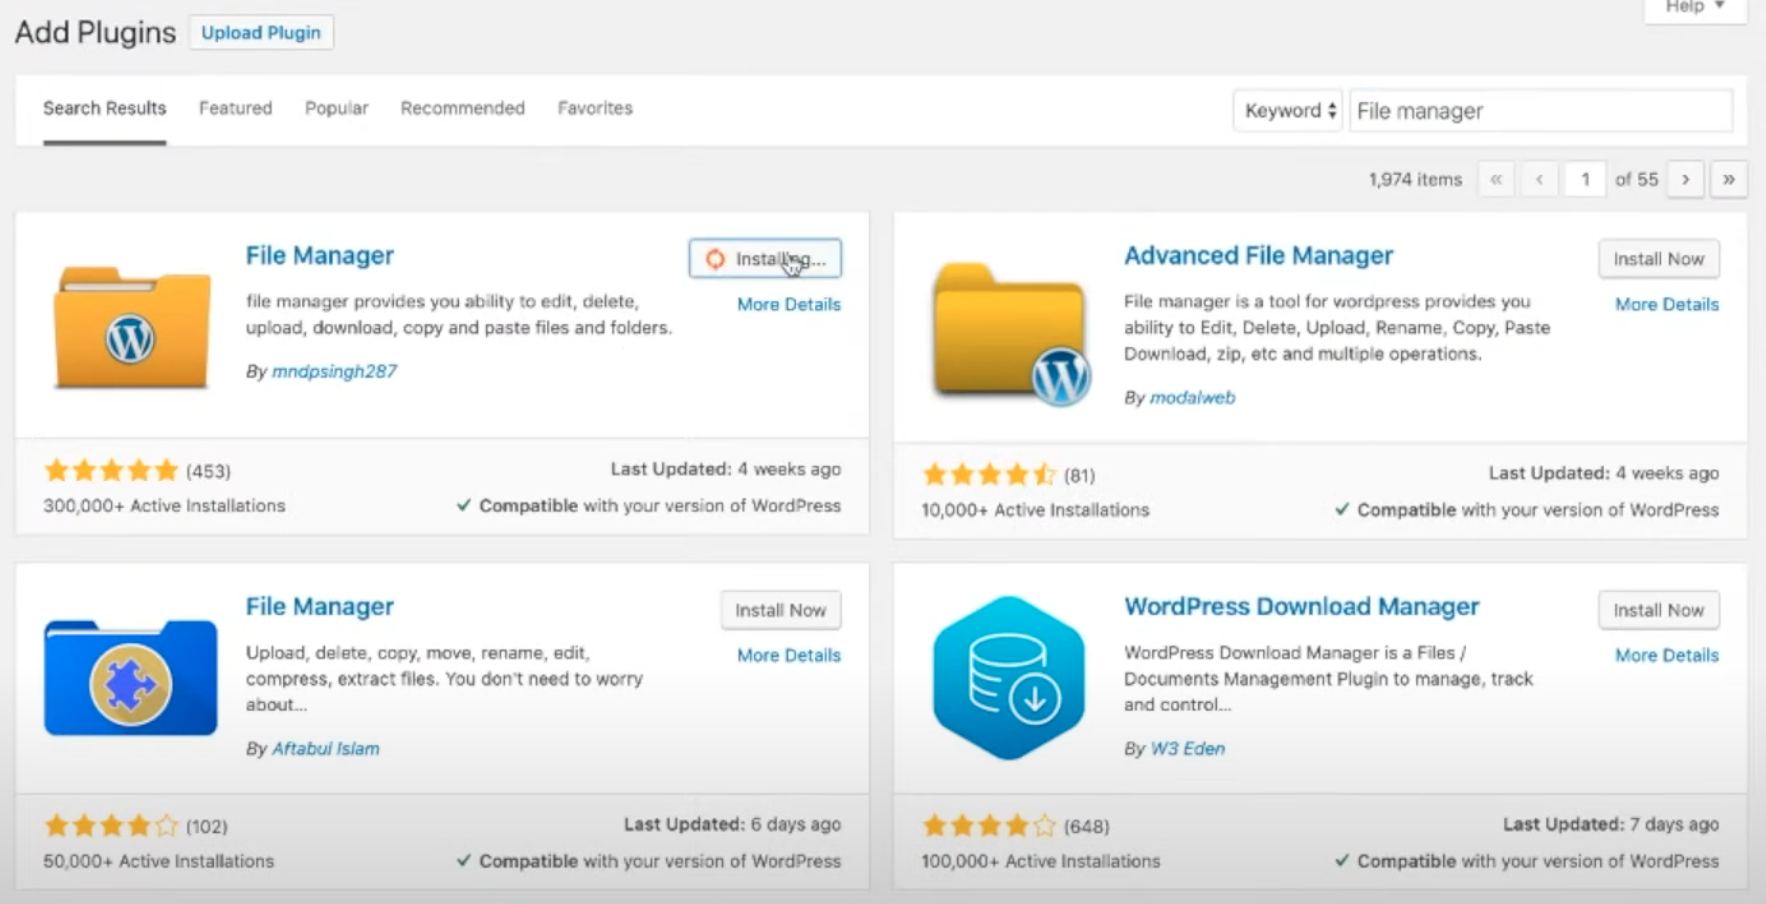The image size is (1766, 904).
Task: Open the Recommended tab
Action: pyautogui.click(x=462, y=108)
